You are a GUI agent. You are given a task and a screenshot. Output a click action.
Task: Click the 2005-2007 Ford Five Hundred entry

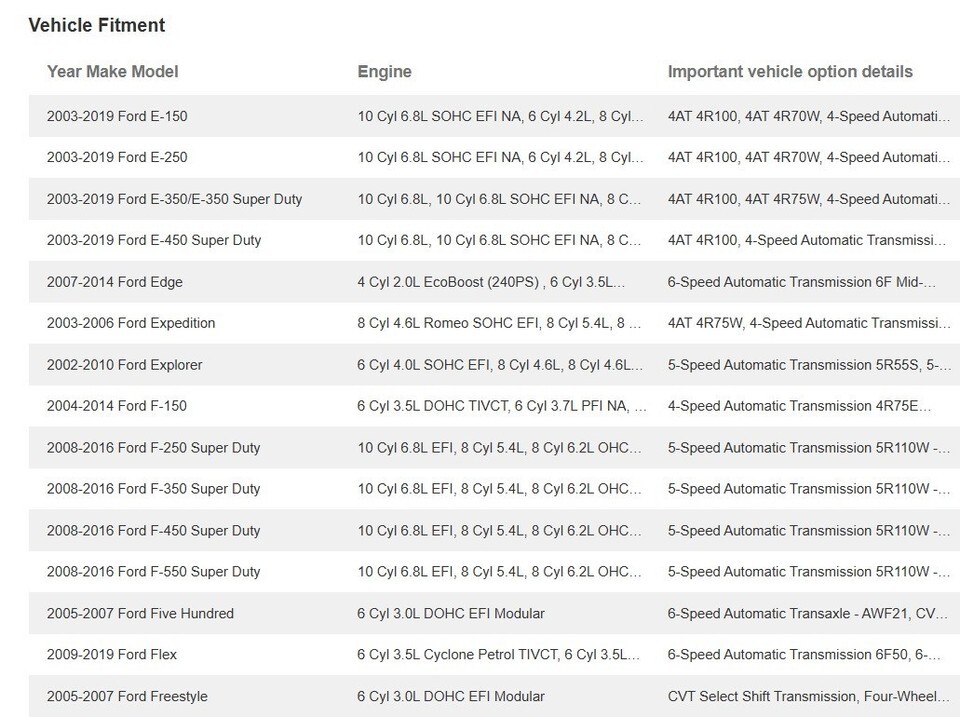tap(140, 613)
